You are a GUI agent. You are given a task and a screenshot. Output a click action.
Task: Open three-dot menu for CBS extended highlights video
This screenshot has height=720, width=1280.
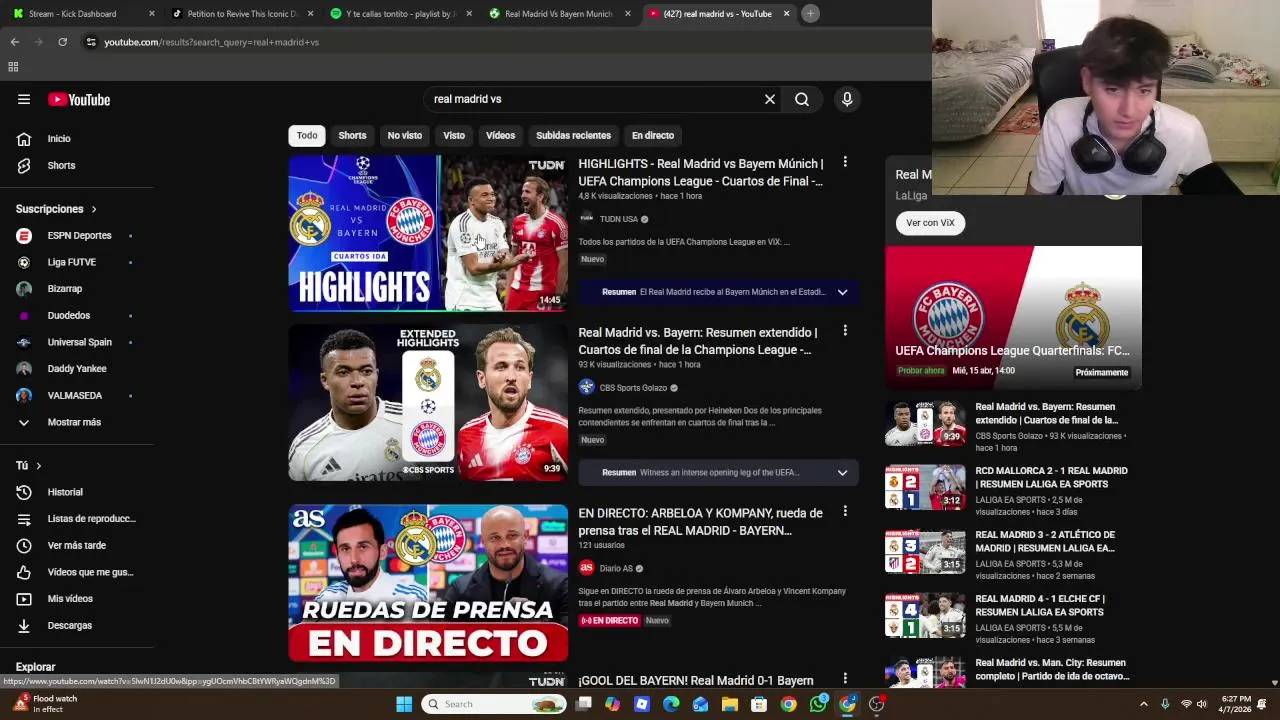tap(845, 330)
